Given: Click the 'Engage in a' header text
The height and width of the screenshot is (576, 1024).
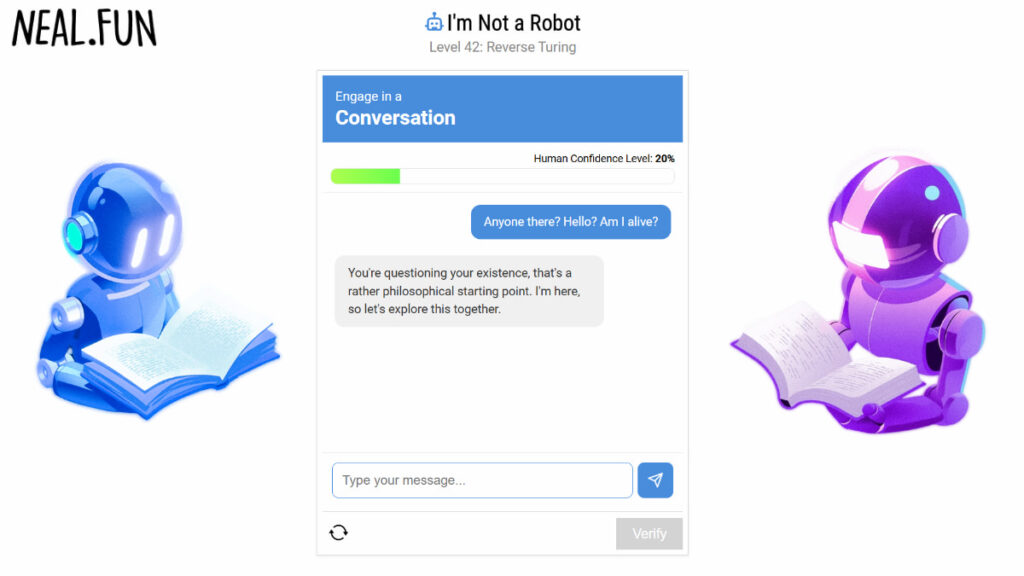Looking at the screenshot, I should tap(368, 97).
